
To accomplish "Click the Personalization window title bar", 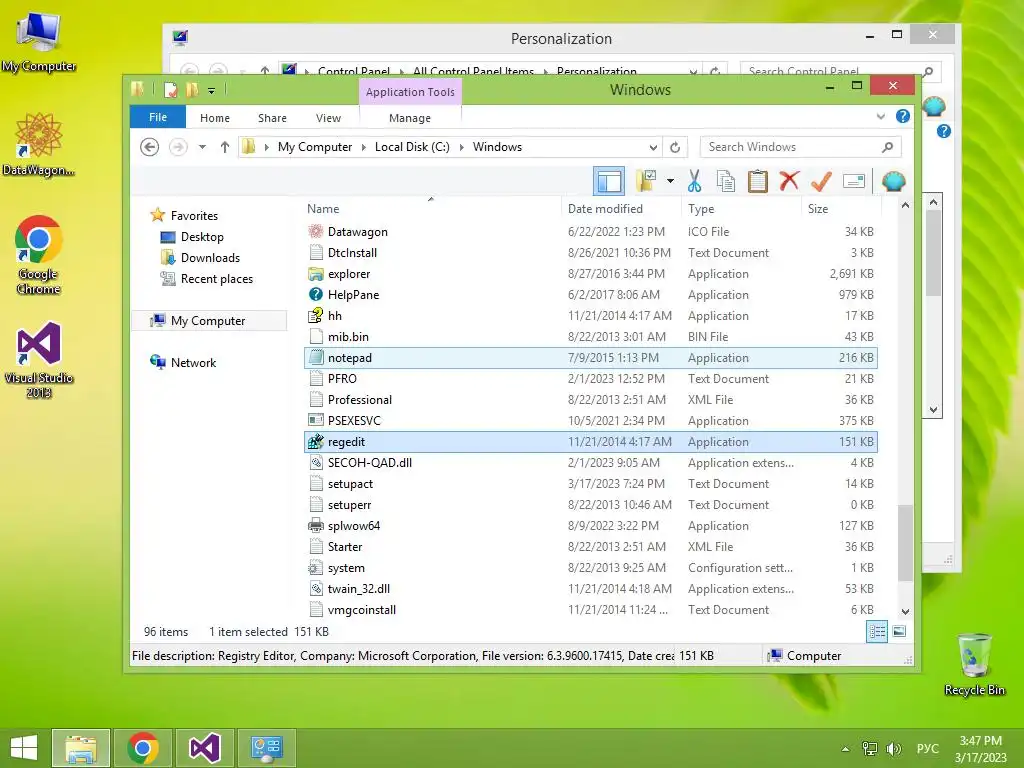I will coord(561,39).
